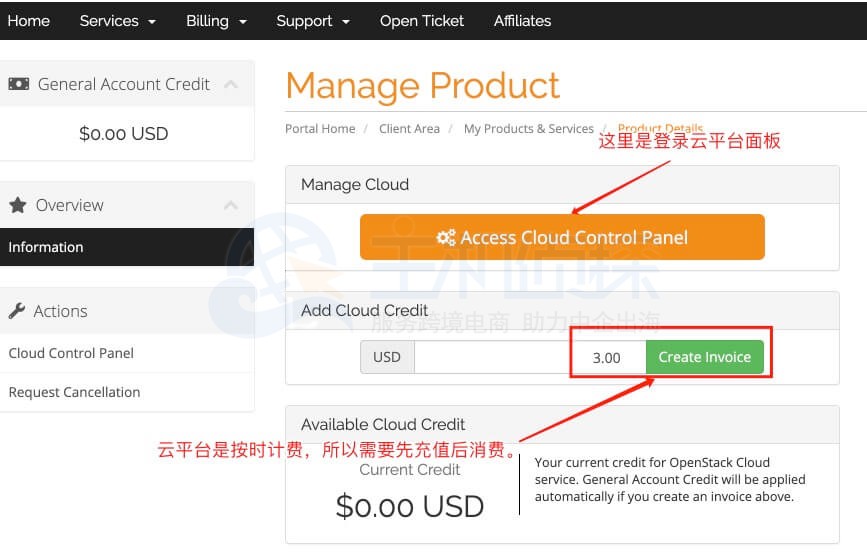The width and height of the screenshot is (867, 557).
Task: Select Open Ticket in the top navigation
Action: 421,20
